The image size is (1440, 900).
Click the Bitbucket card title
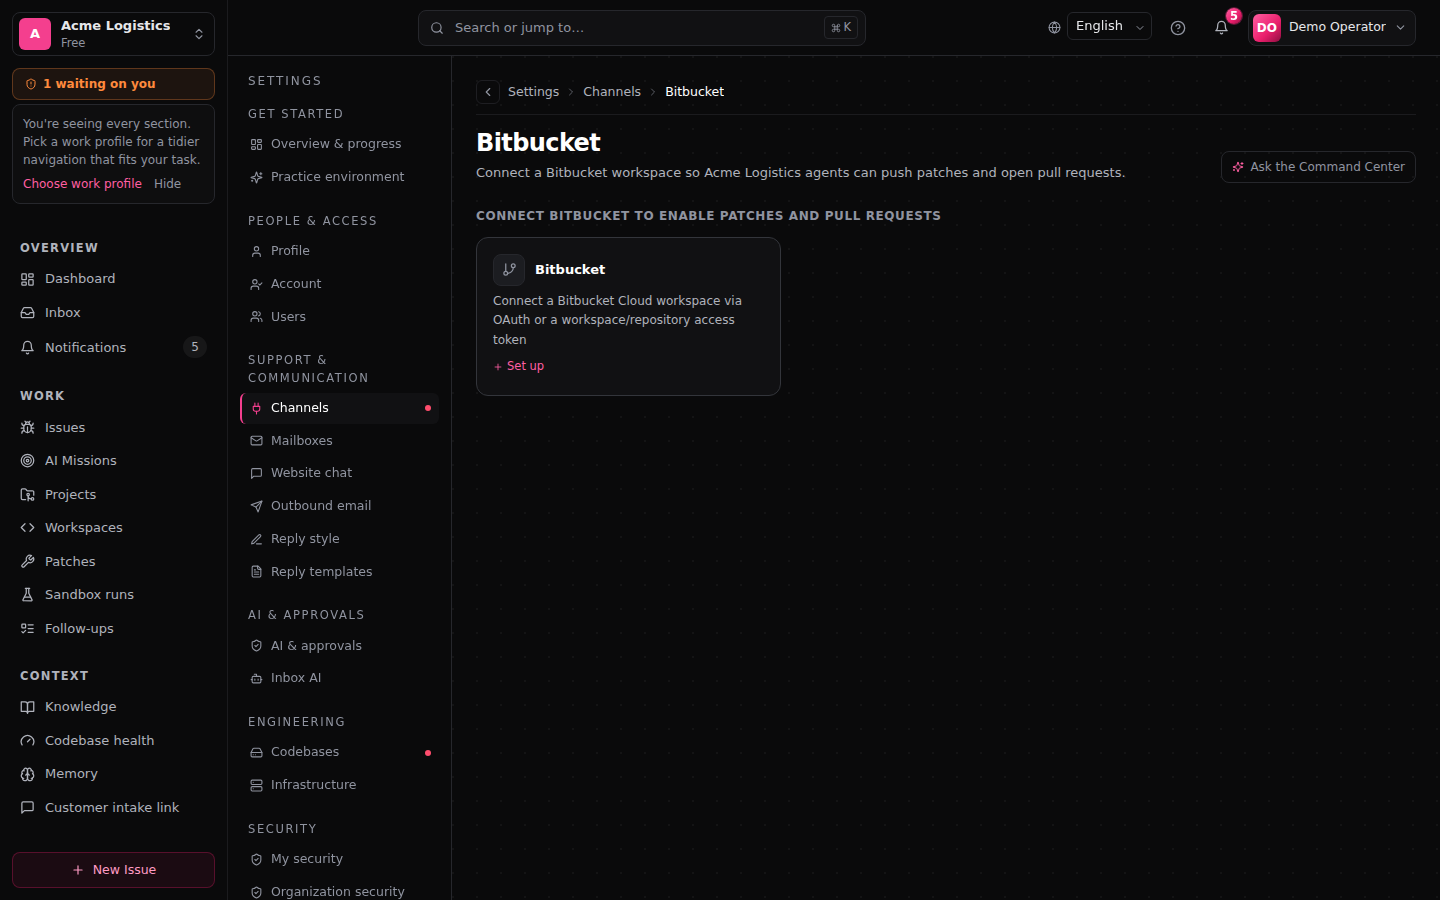click(570, 270)
